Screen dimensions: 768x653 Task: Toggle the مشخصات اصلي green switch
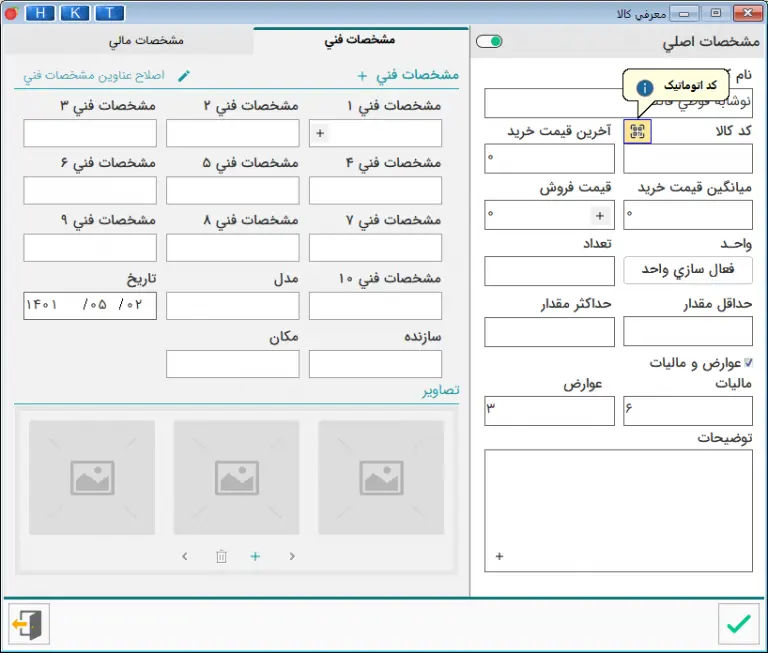tap(489, 41)
